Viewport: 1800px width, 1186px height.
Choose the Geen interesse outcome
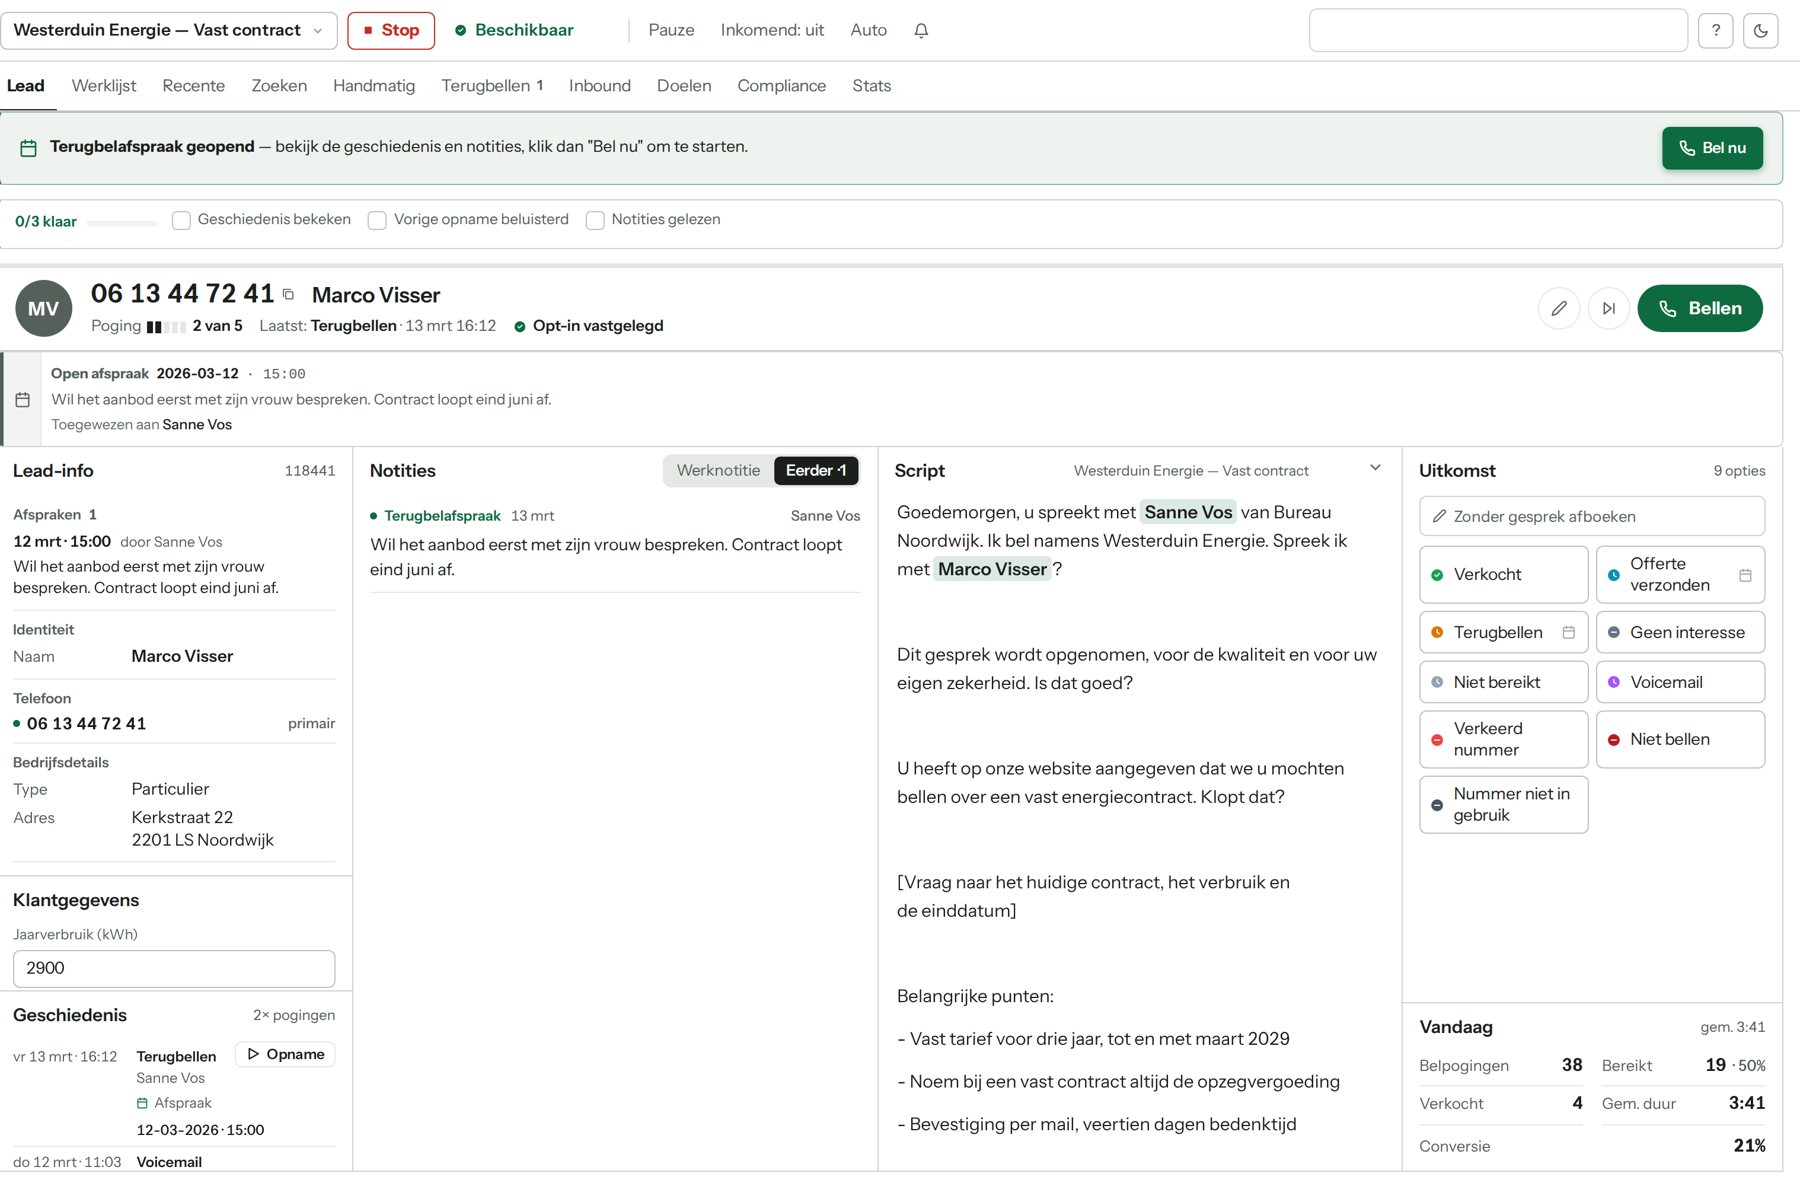[1680, 632]
